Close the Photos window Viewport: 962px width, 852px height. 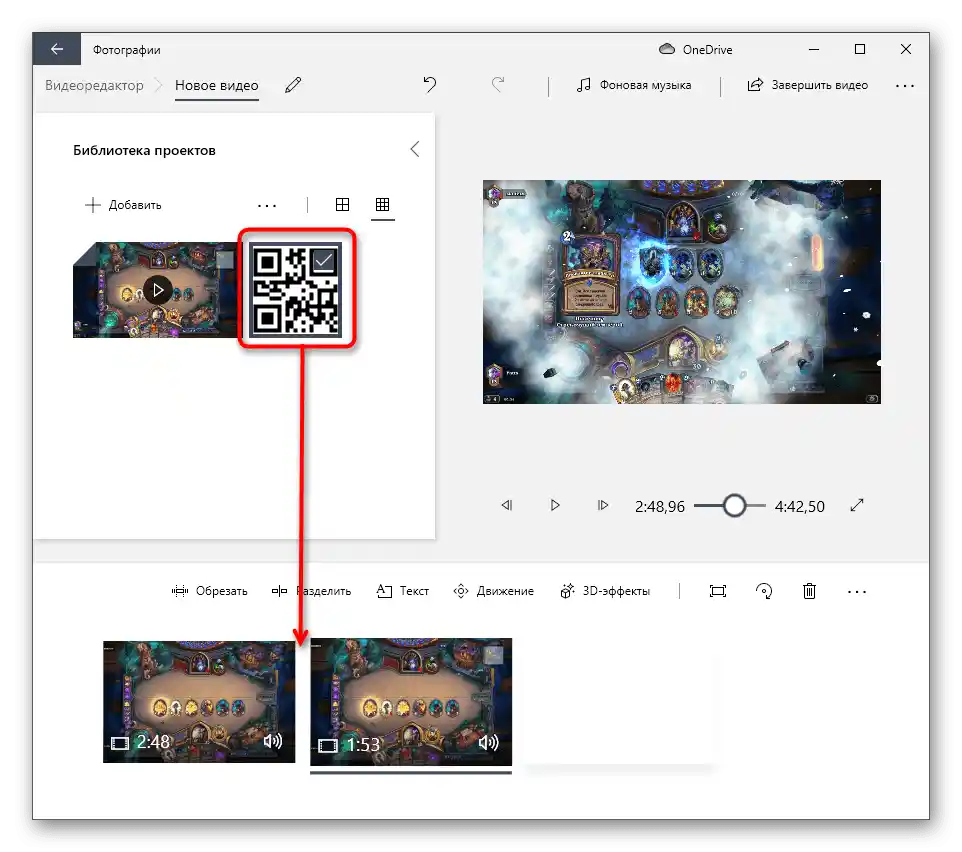coord(906,49)
